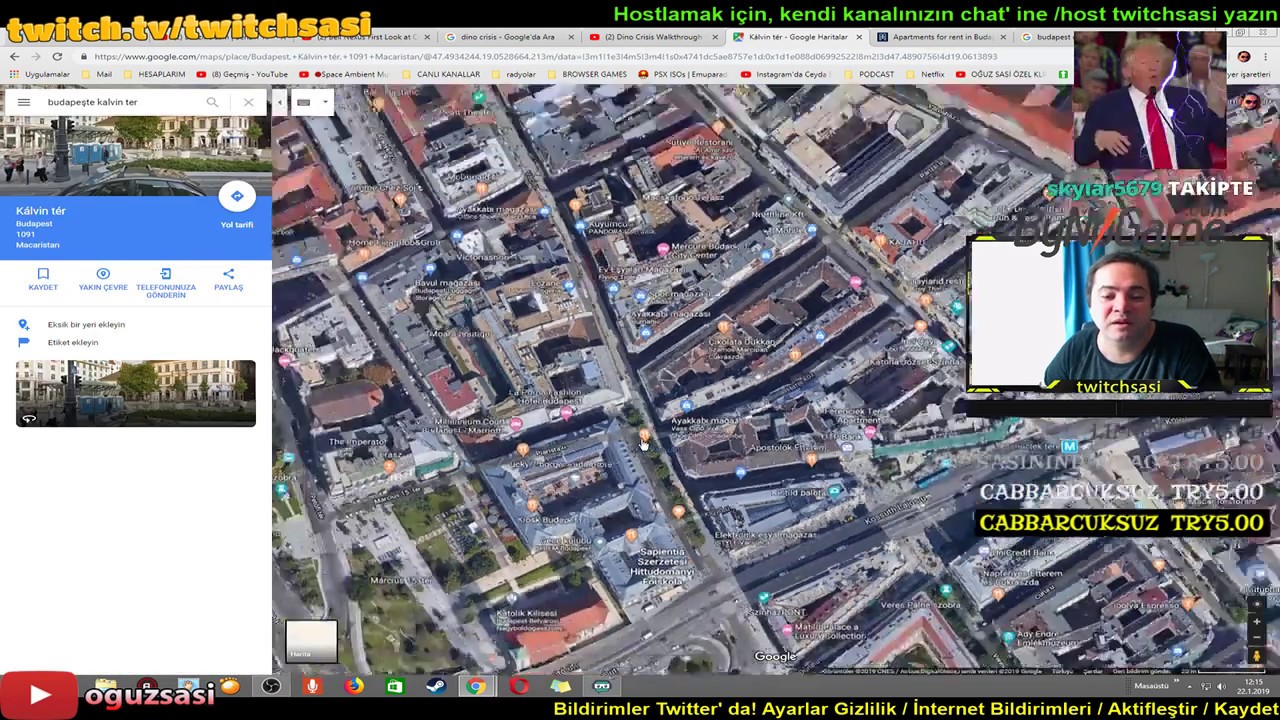Open Steam from the taskbar

coord(435,686)
